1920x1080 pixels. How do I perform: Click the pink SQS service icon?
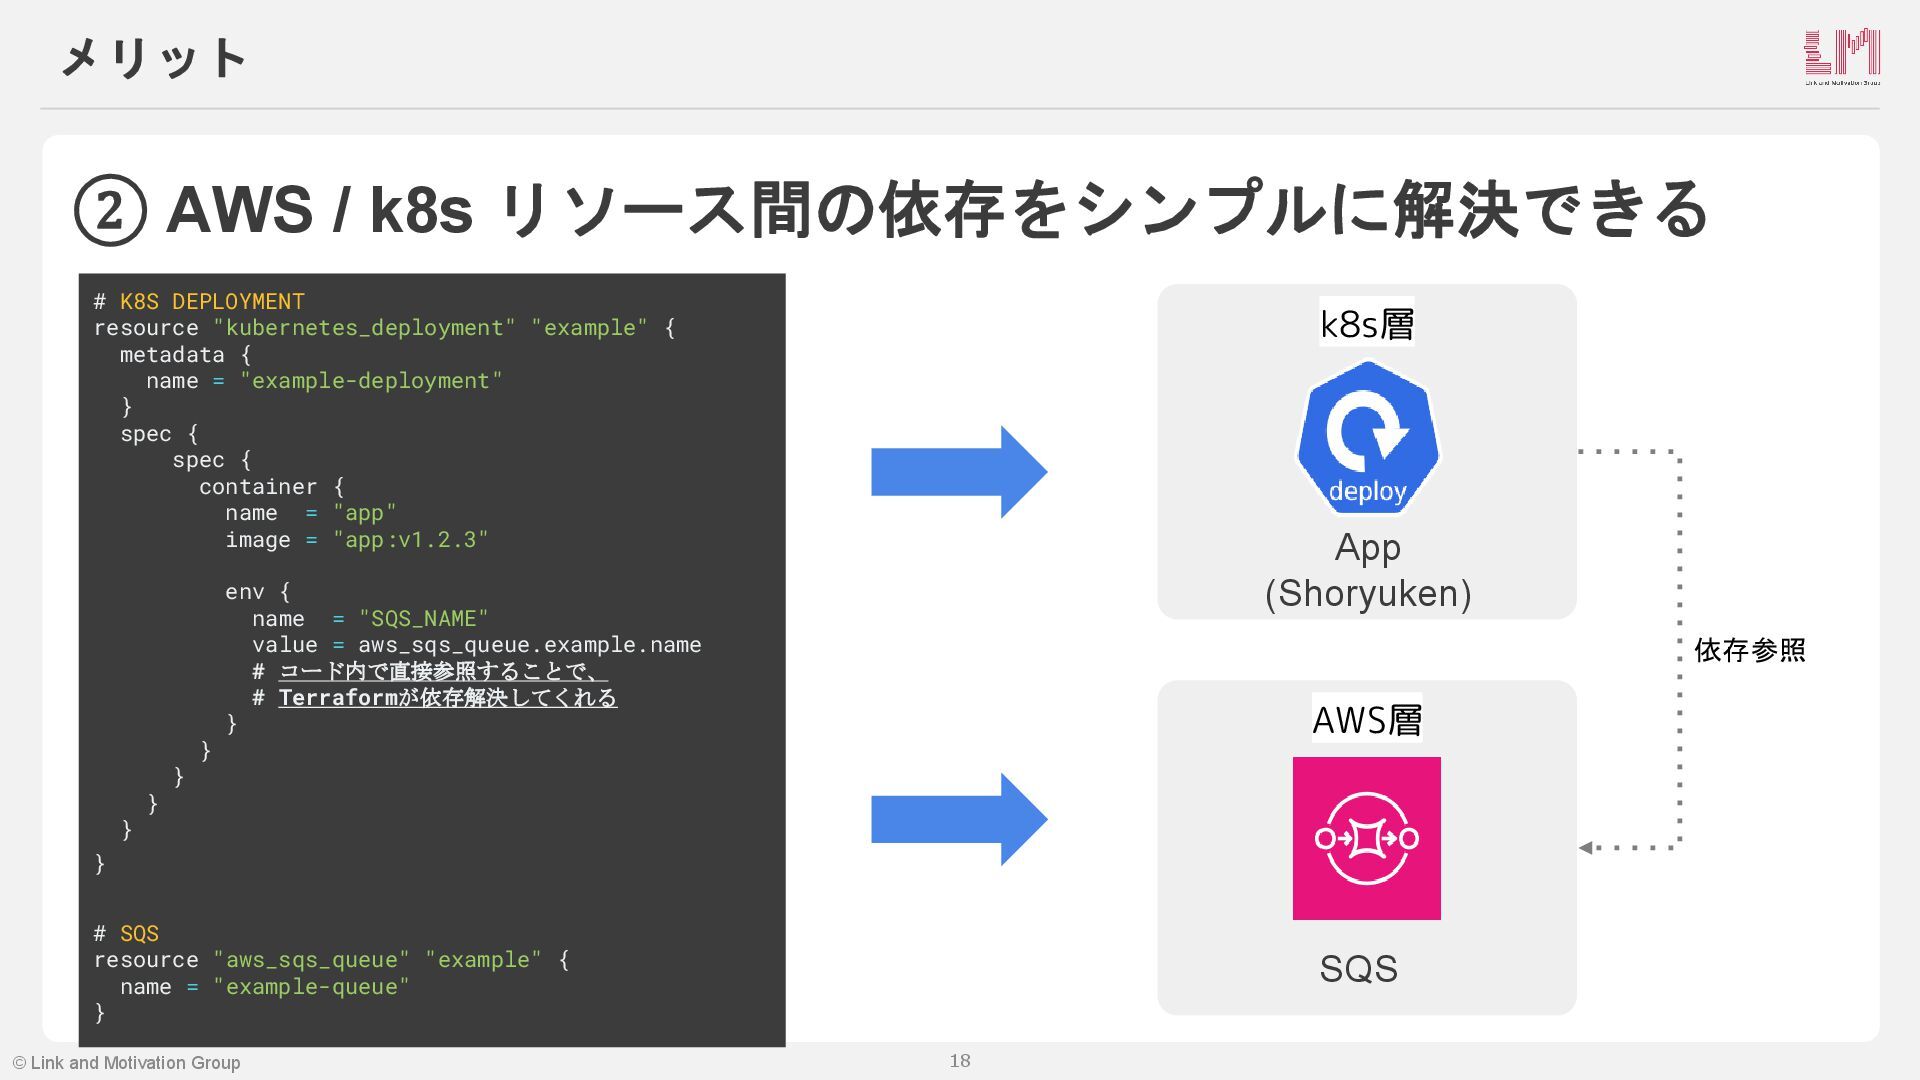1366,838
